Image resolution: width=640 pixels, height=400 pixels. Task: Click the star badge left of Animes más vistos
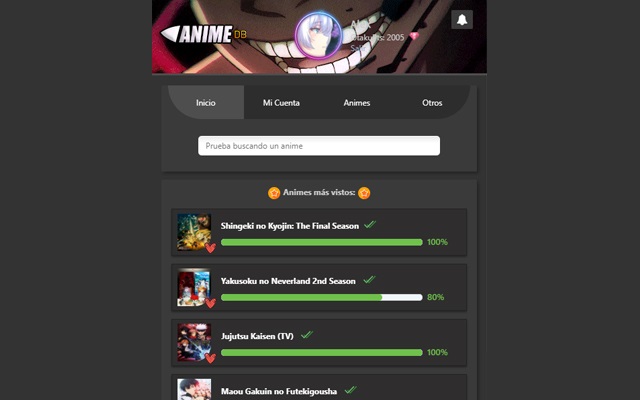[x=274, y=193]
